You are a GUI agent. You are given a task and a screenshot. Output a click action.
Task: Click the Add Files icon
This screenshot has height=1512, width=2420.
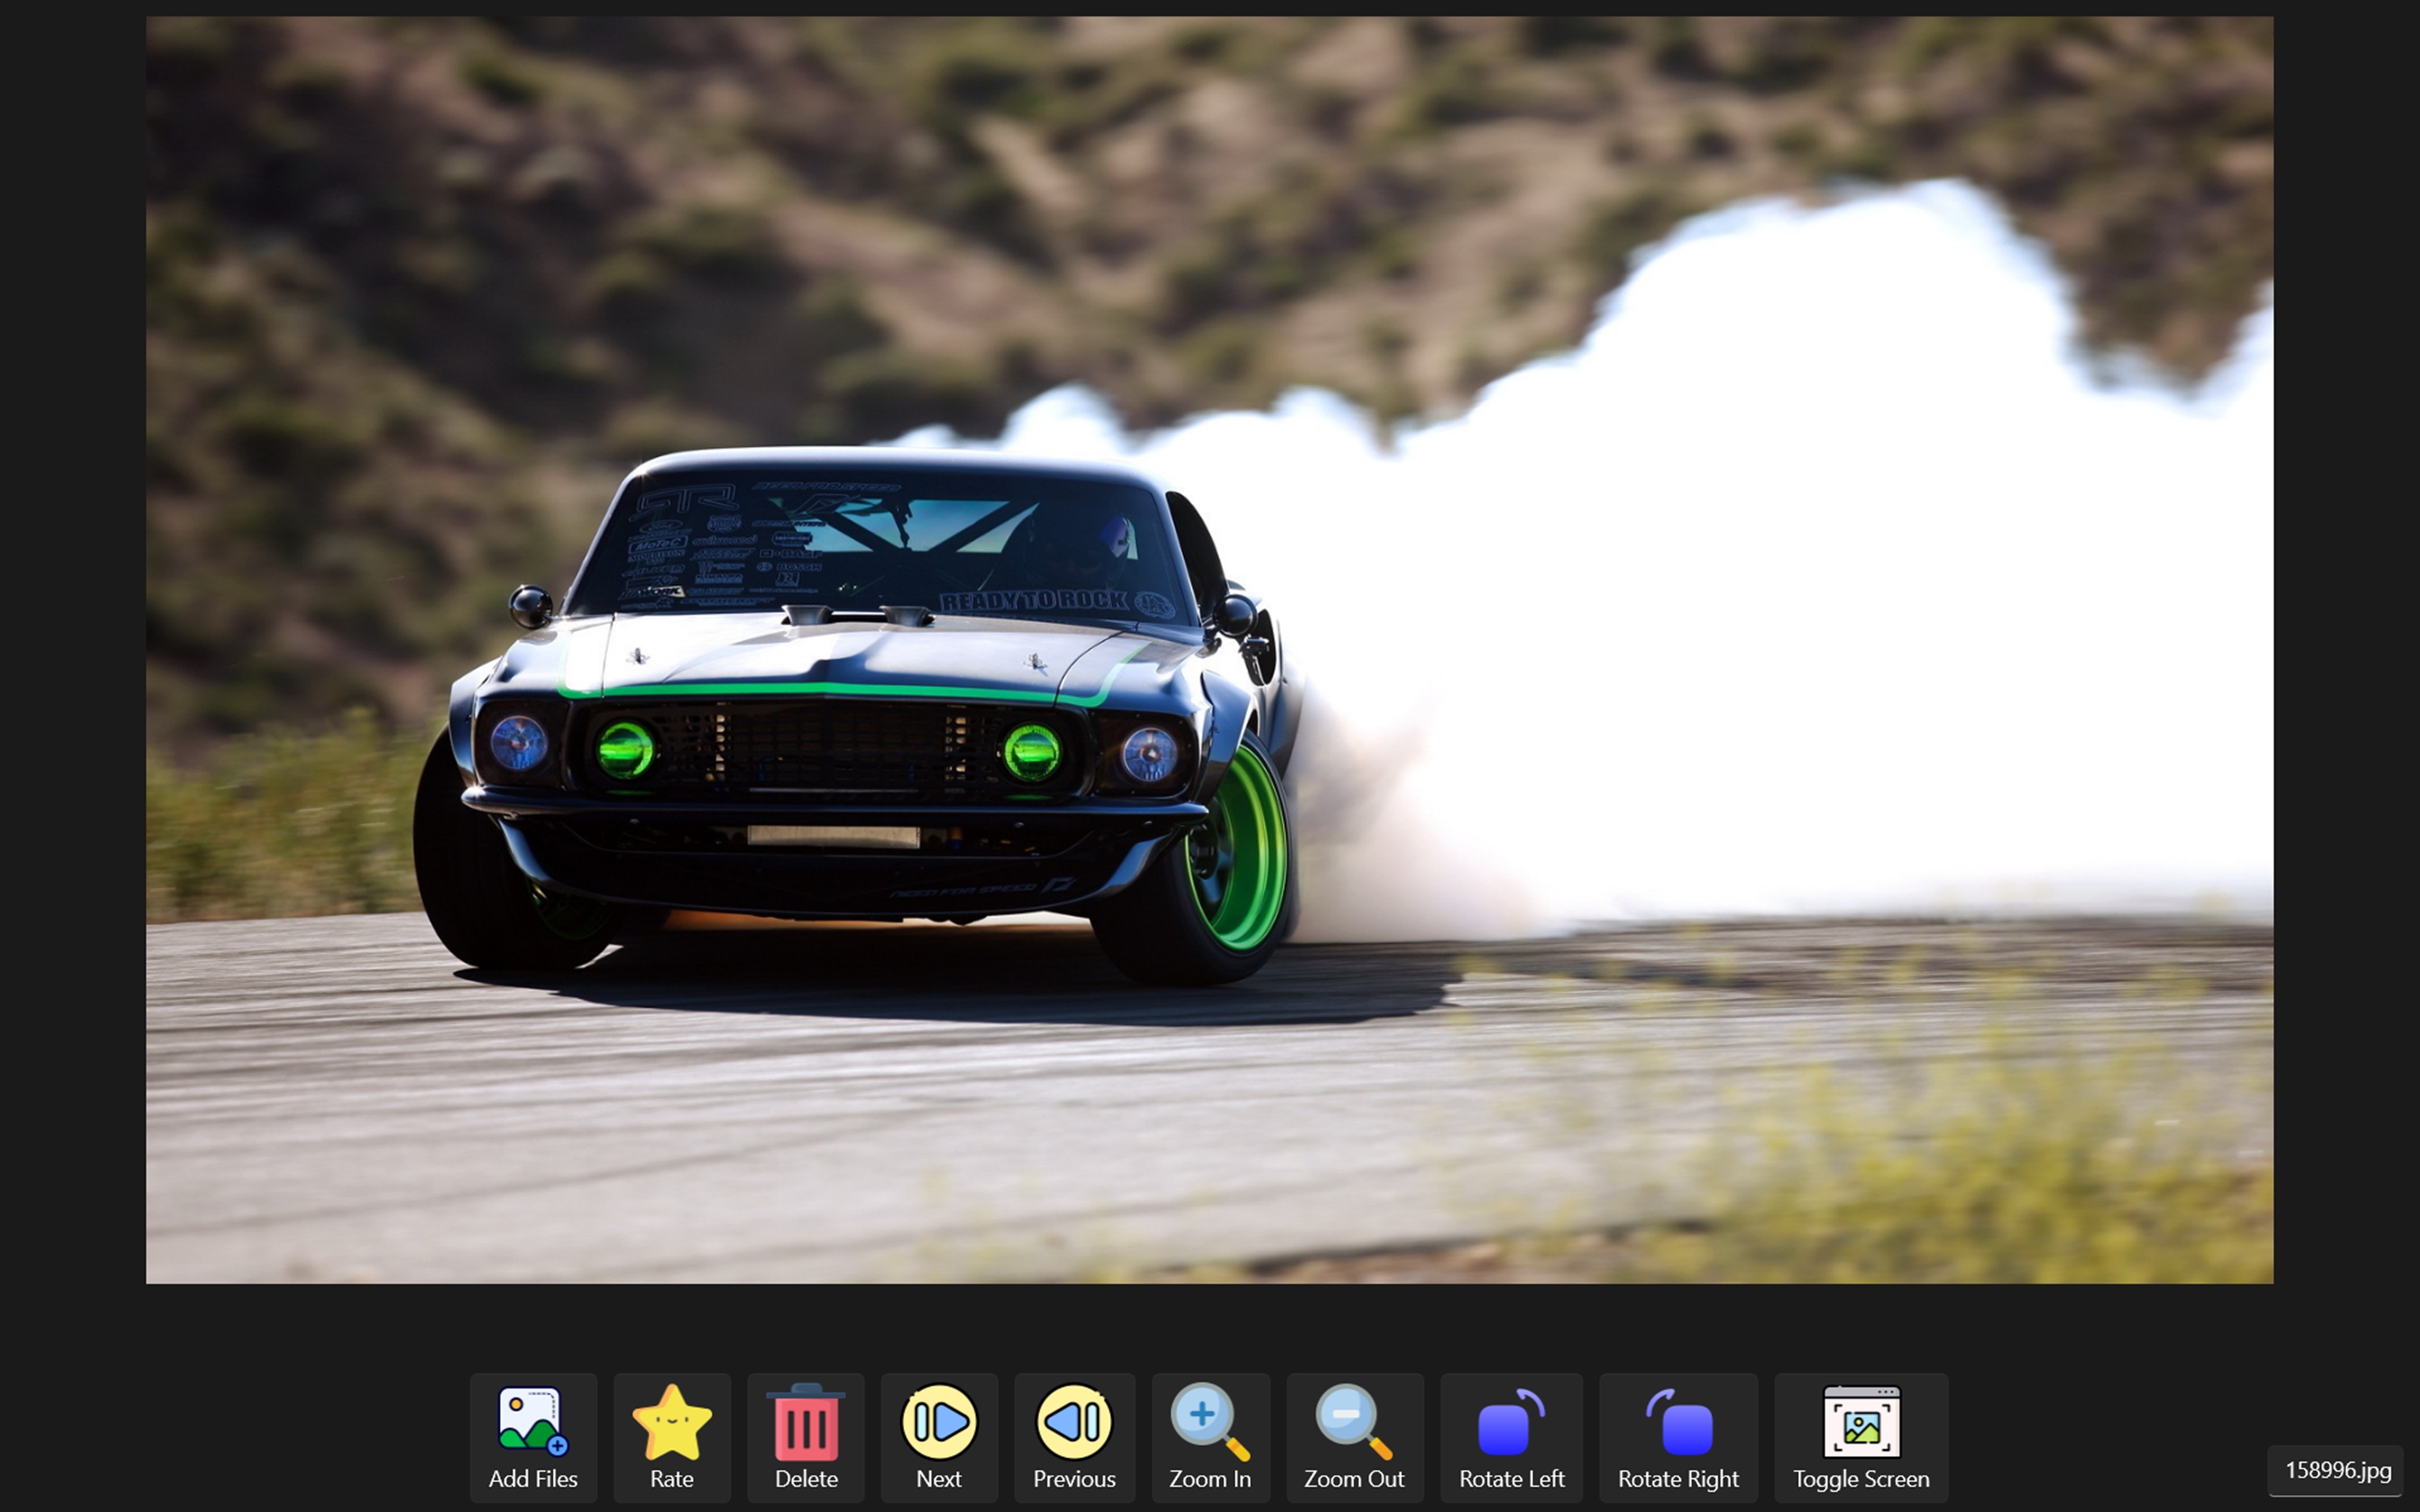click(x=532, y=1421)
